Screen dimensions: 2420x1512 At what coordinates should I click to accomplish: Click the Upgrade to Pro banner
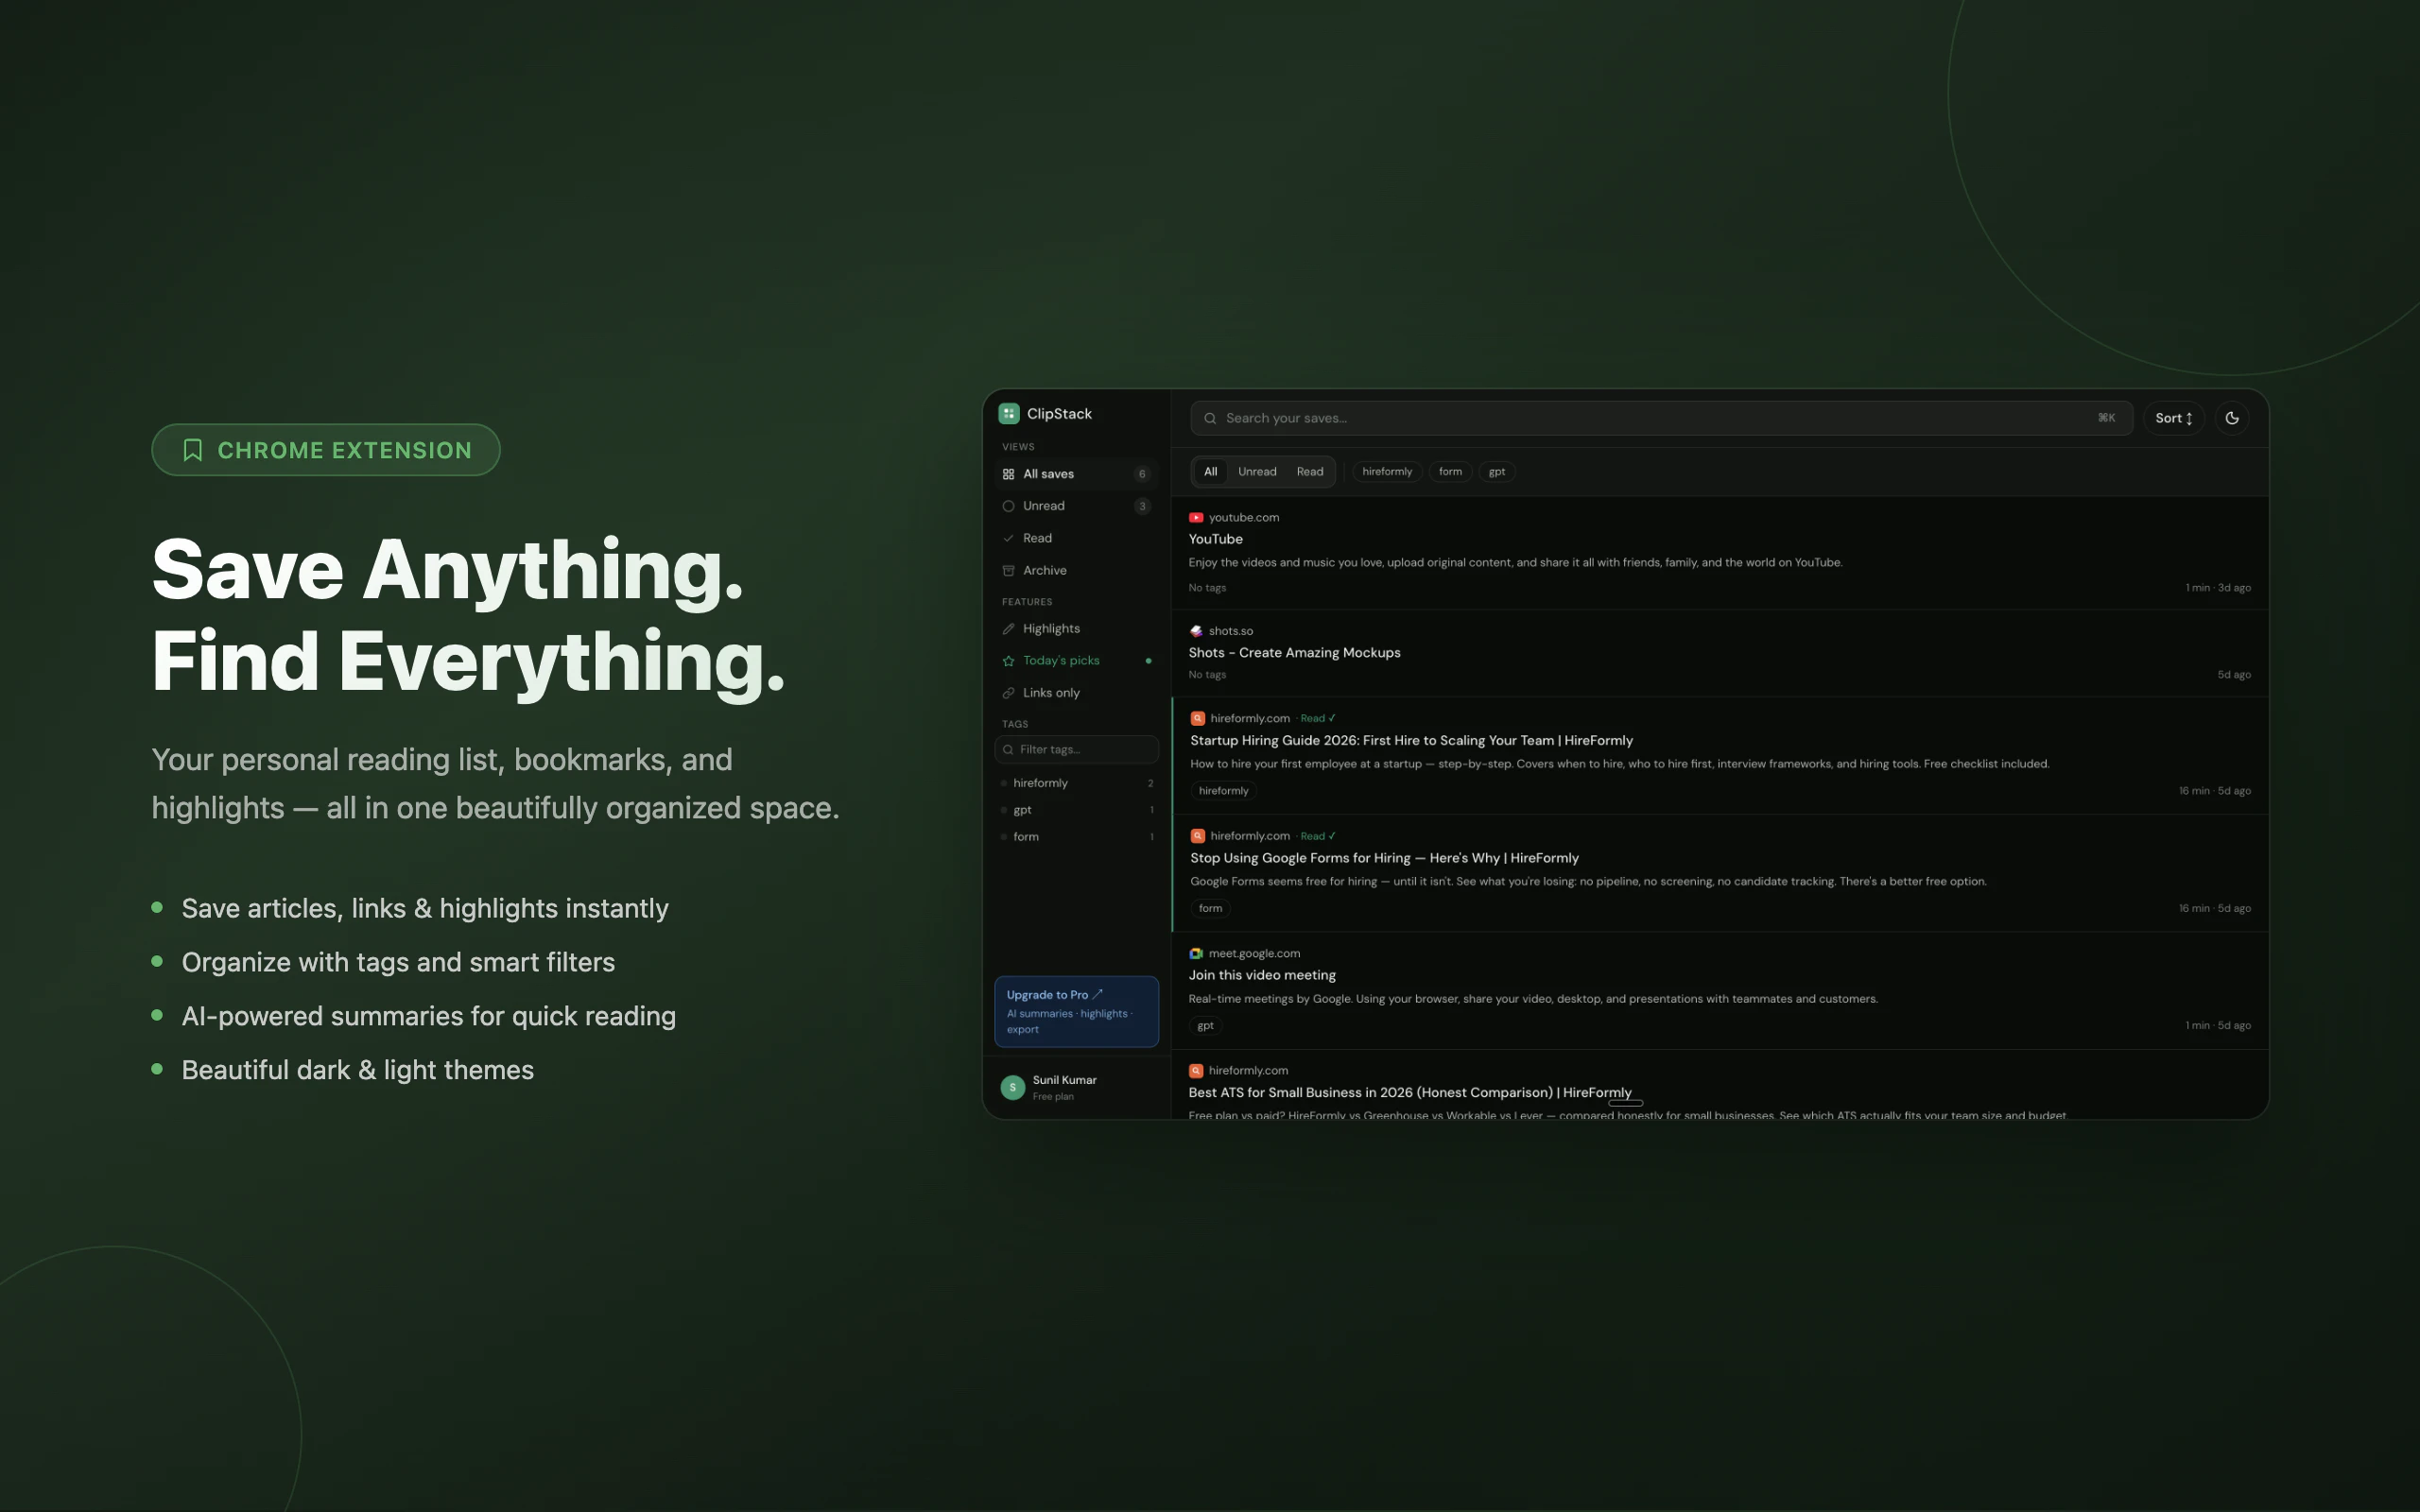click(x=1077, y=1011)
